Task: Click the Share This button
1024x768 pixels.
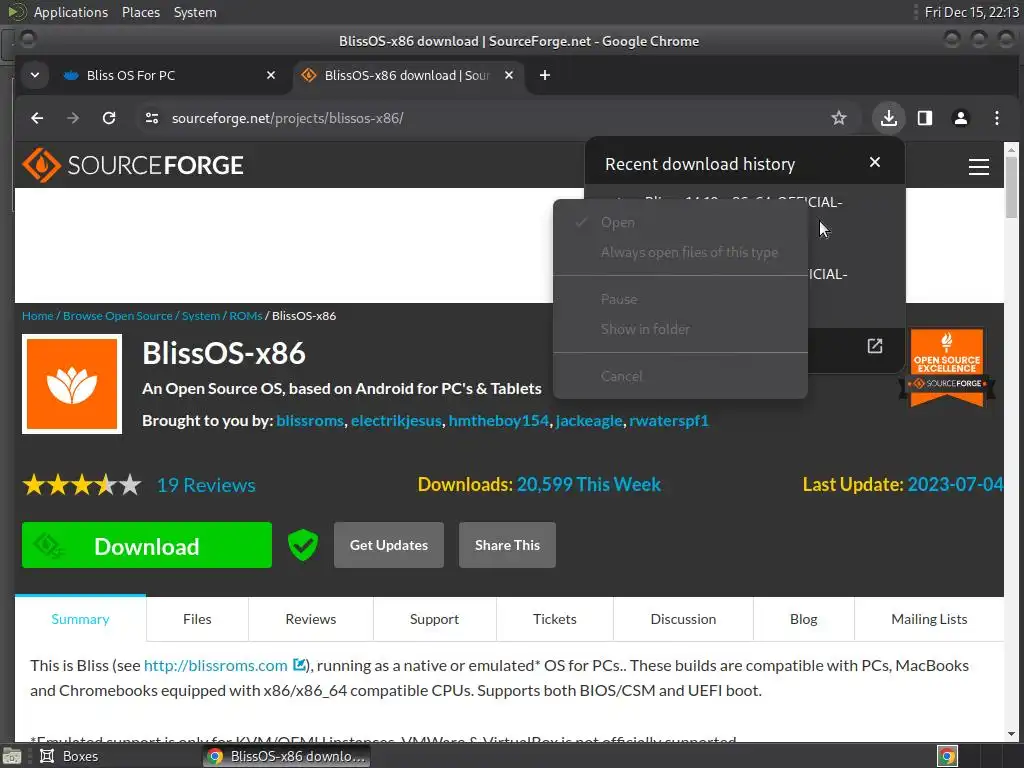Action: pyautogui.click(x=507, y=545)
